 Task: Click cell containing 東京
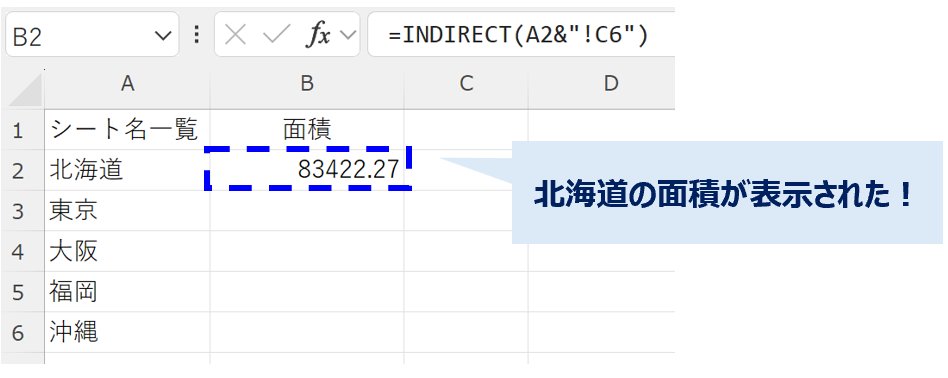coord(127,211)
